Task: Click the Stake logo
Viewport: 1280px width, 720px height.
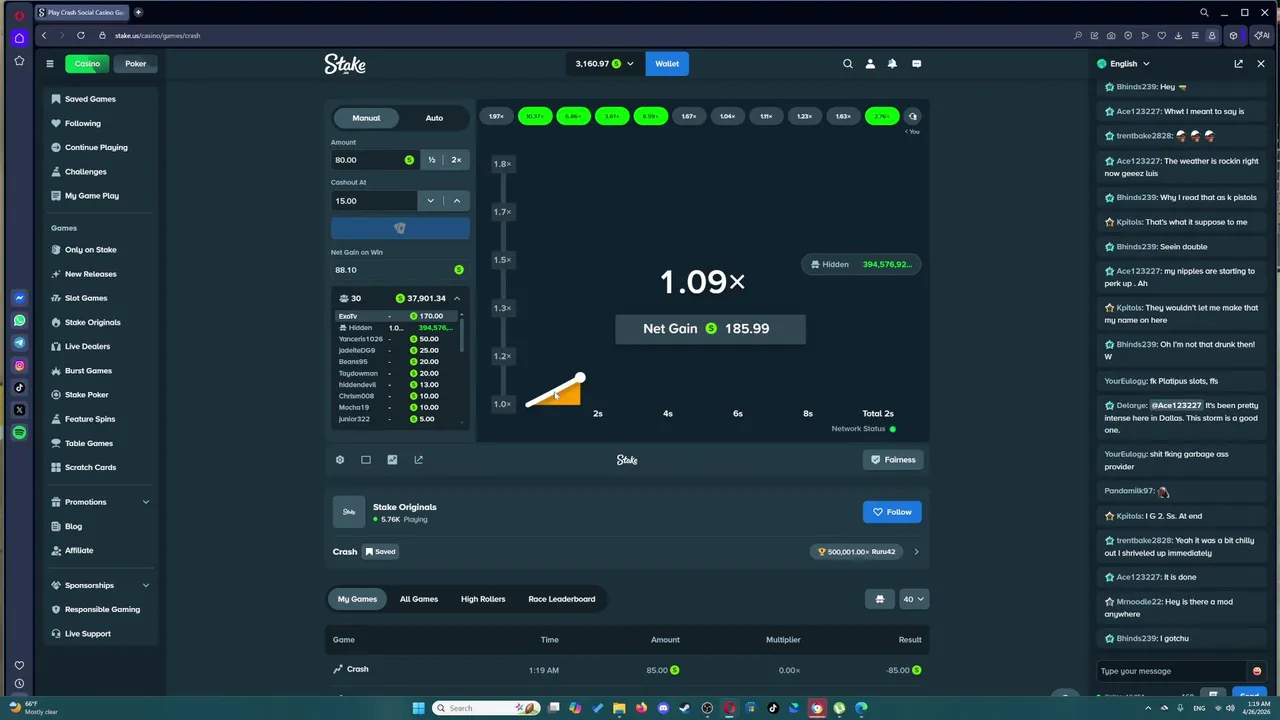Action: pos(345,64)
